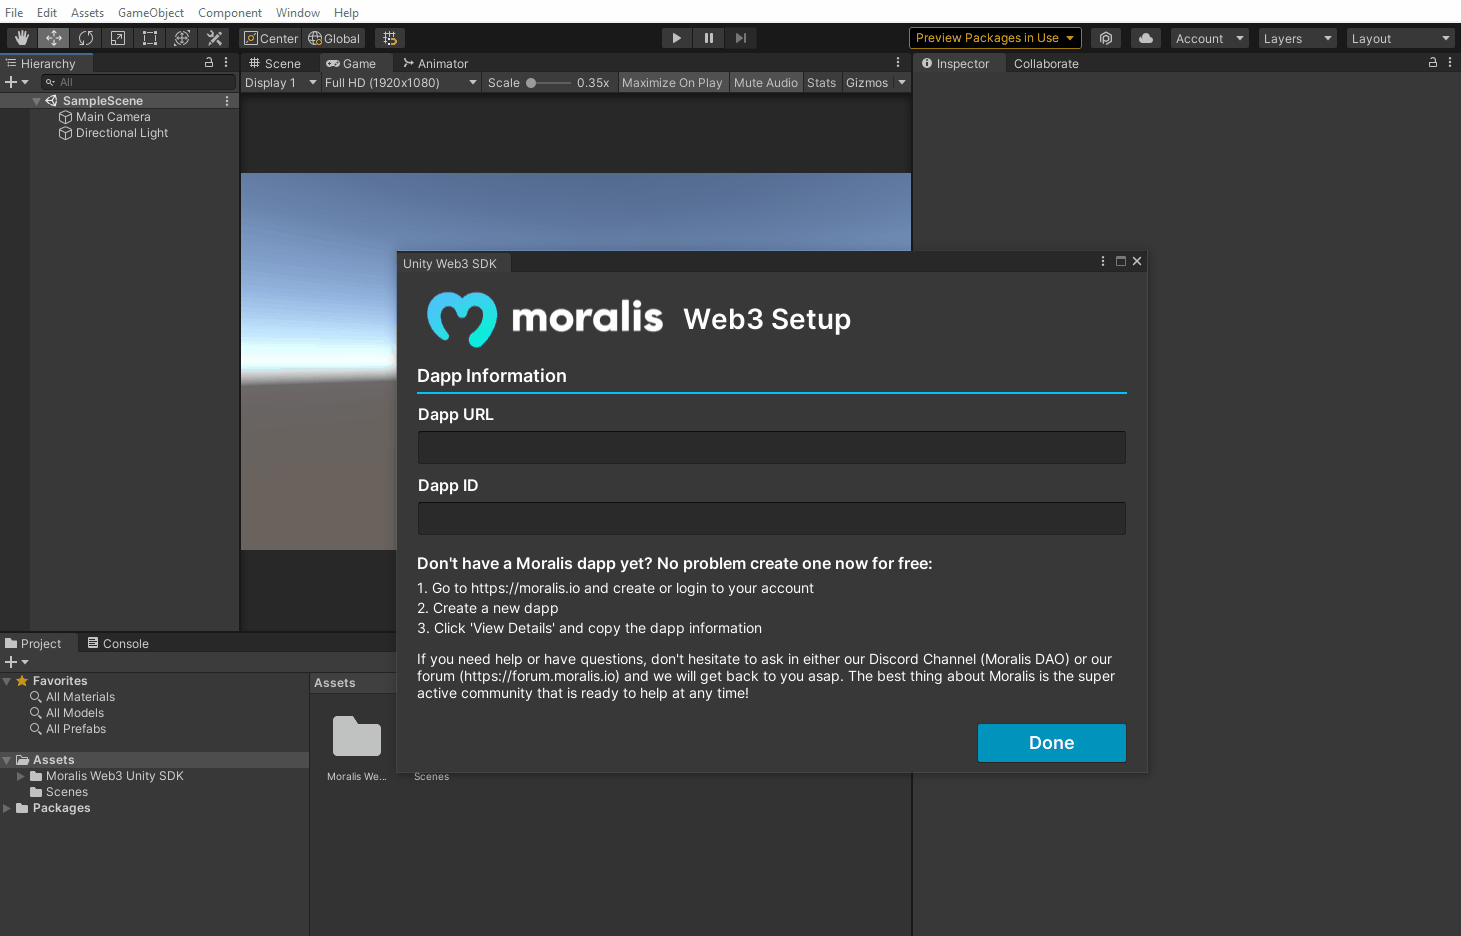Image resolution: width=1461 pixels, height=936 pixels.
Task: Select Main Camera in Hierarchy
Action: 113,117
